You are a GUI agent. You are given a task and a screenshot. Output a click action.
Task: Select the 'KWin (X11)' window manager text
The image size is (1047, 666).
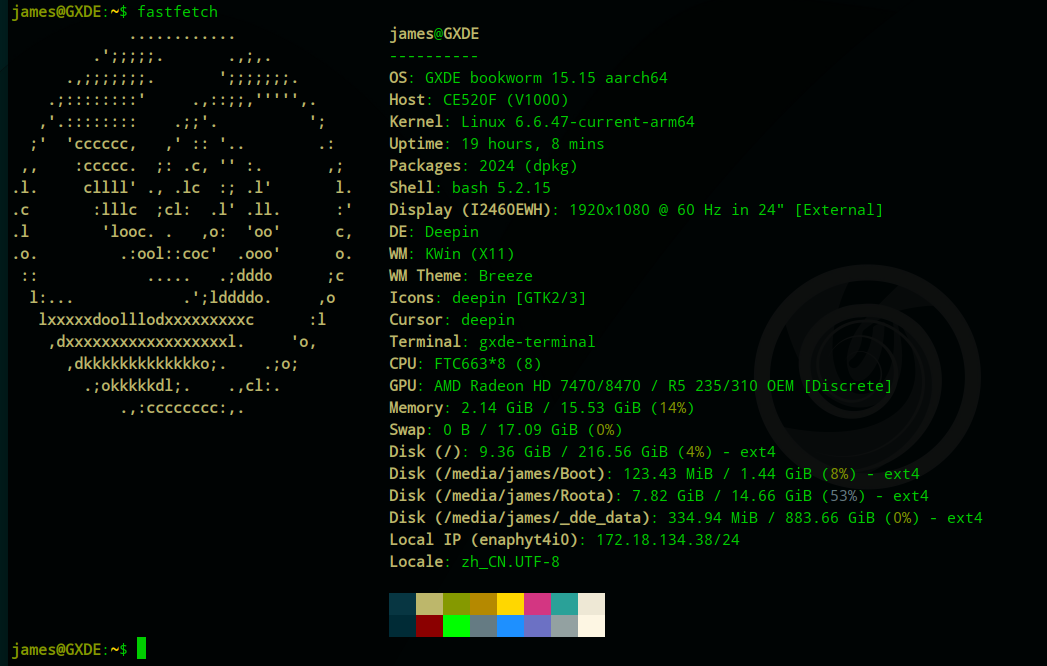click(x=470, y=255)
